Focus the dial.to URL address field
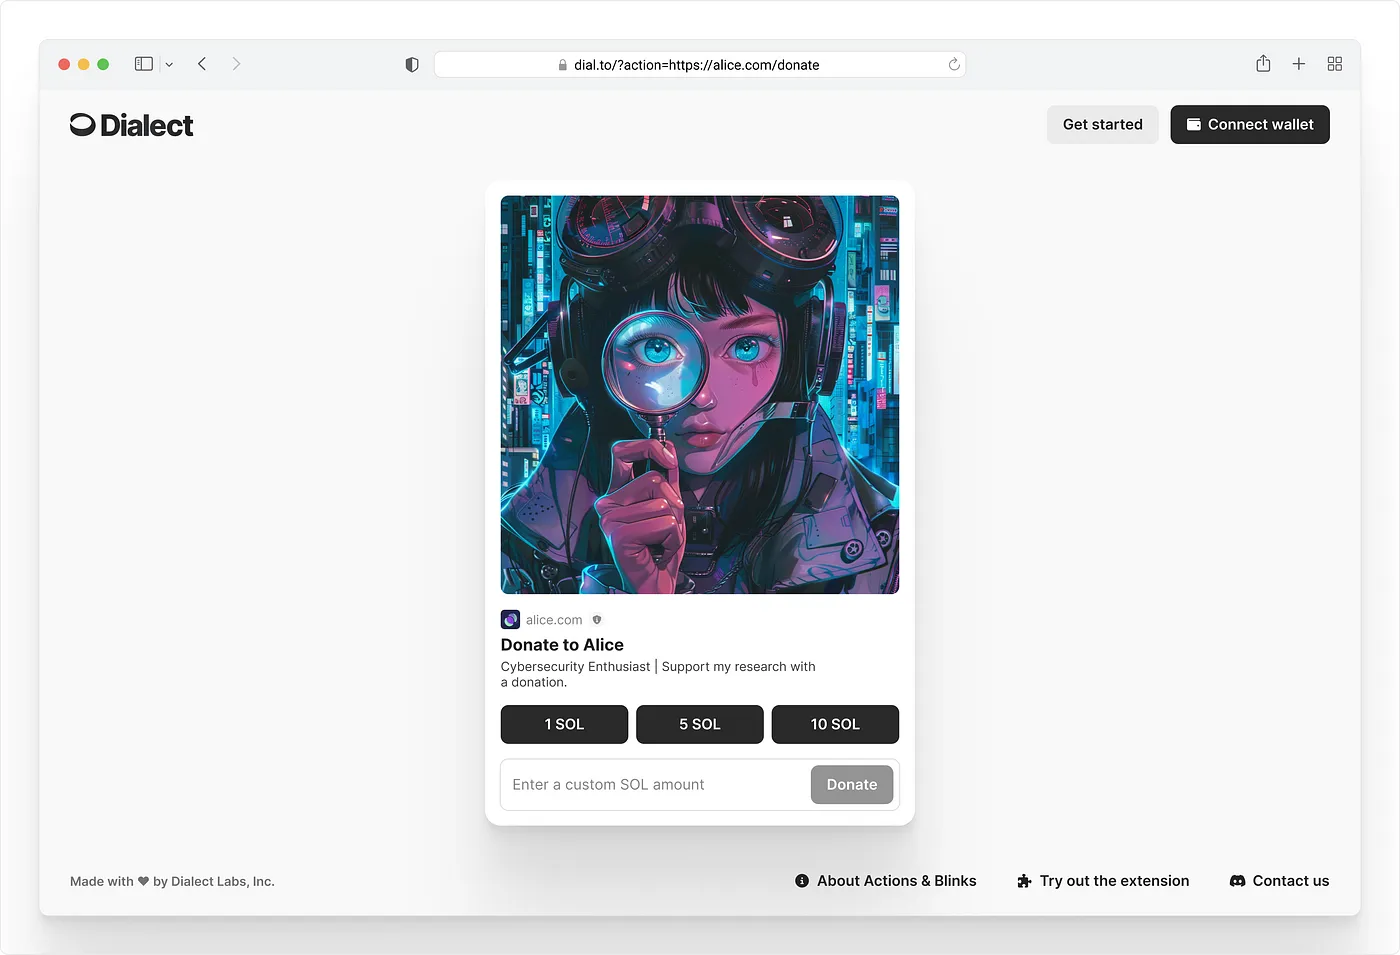This screenshot has height=955, width=1400. 700,65
